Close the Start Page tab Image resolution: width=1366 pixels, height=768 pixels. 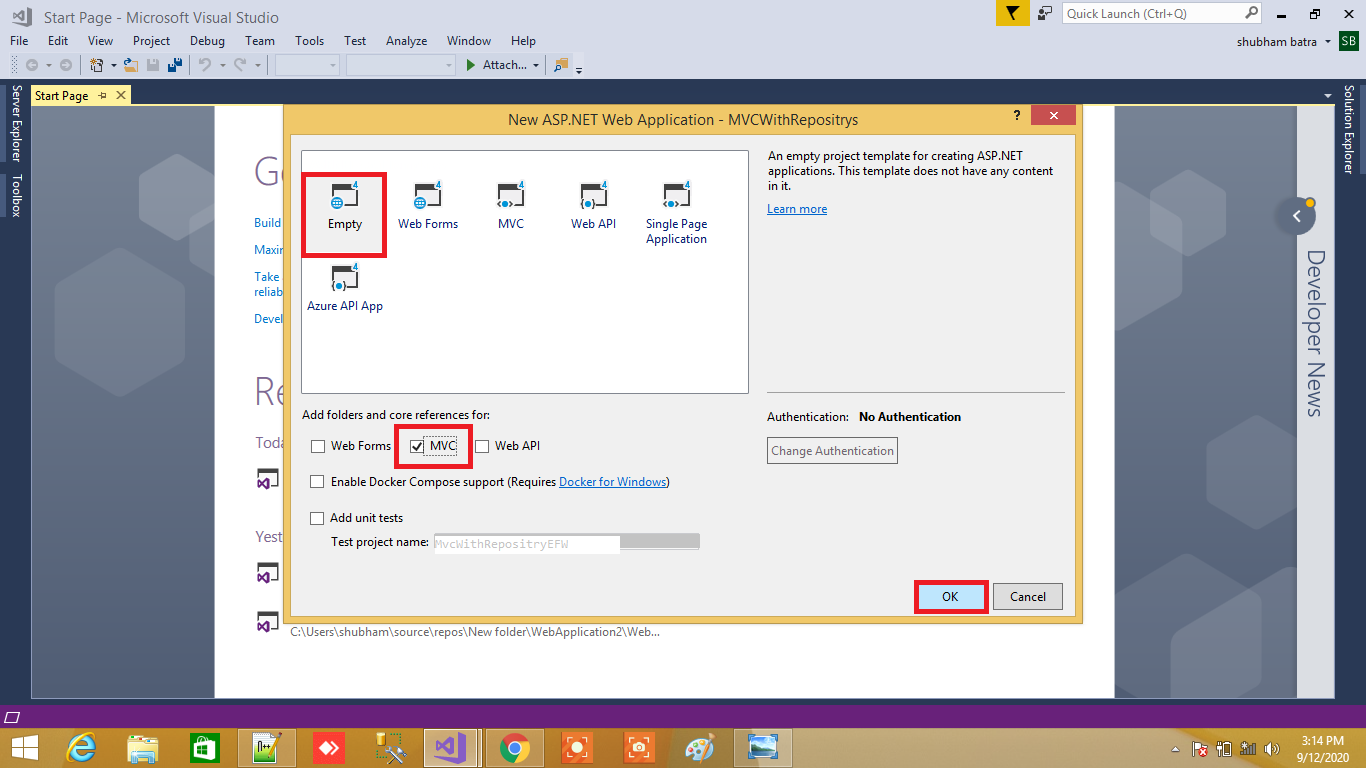[x=121, y=95]
